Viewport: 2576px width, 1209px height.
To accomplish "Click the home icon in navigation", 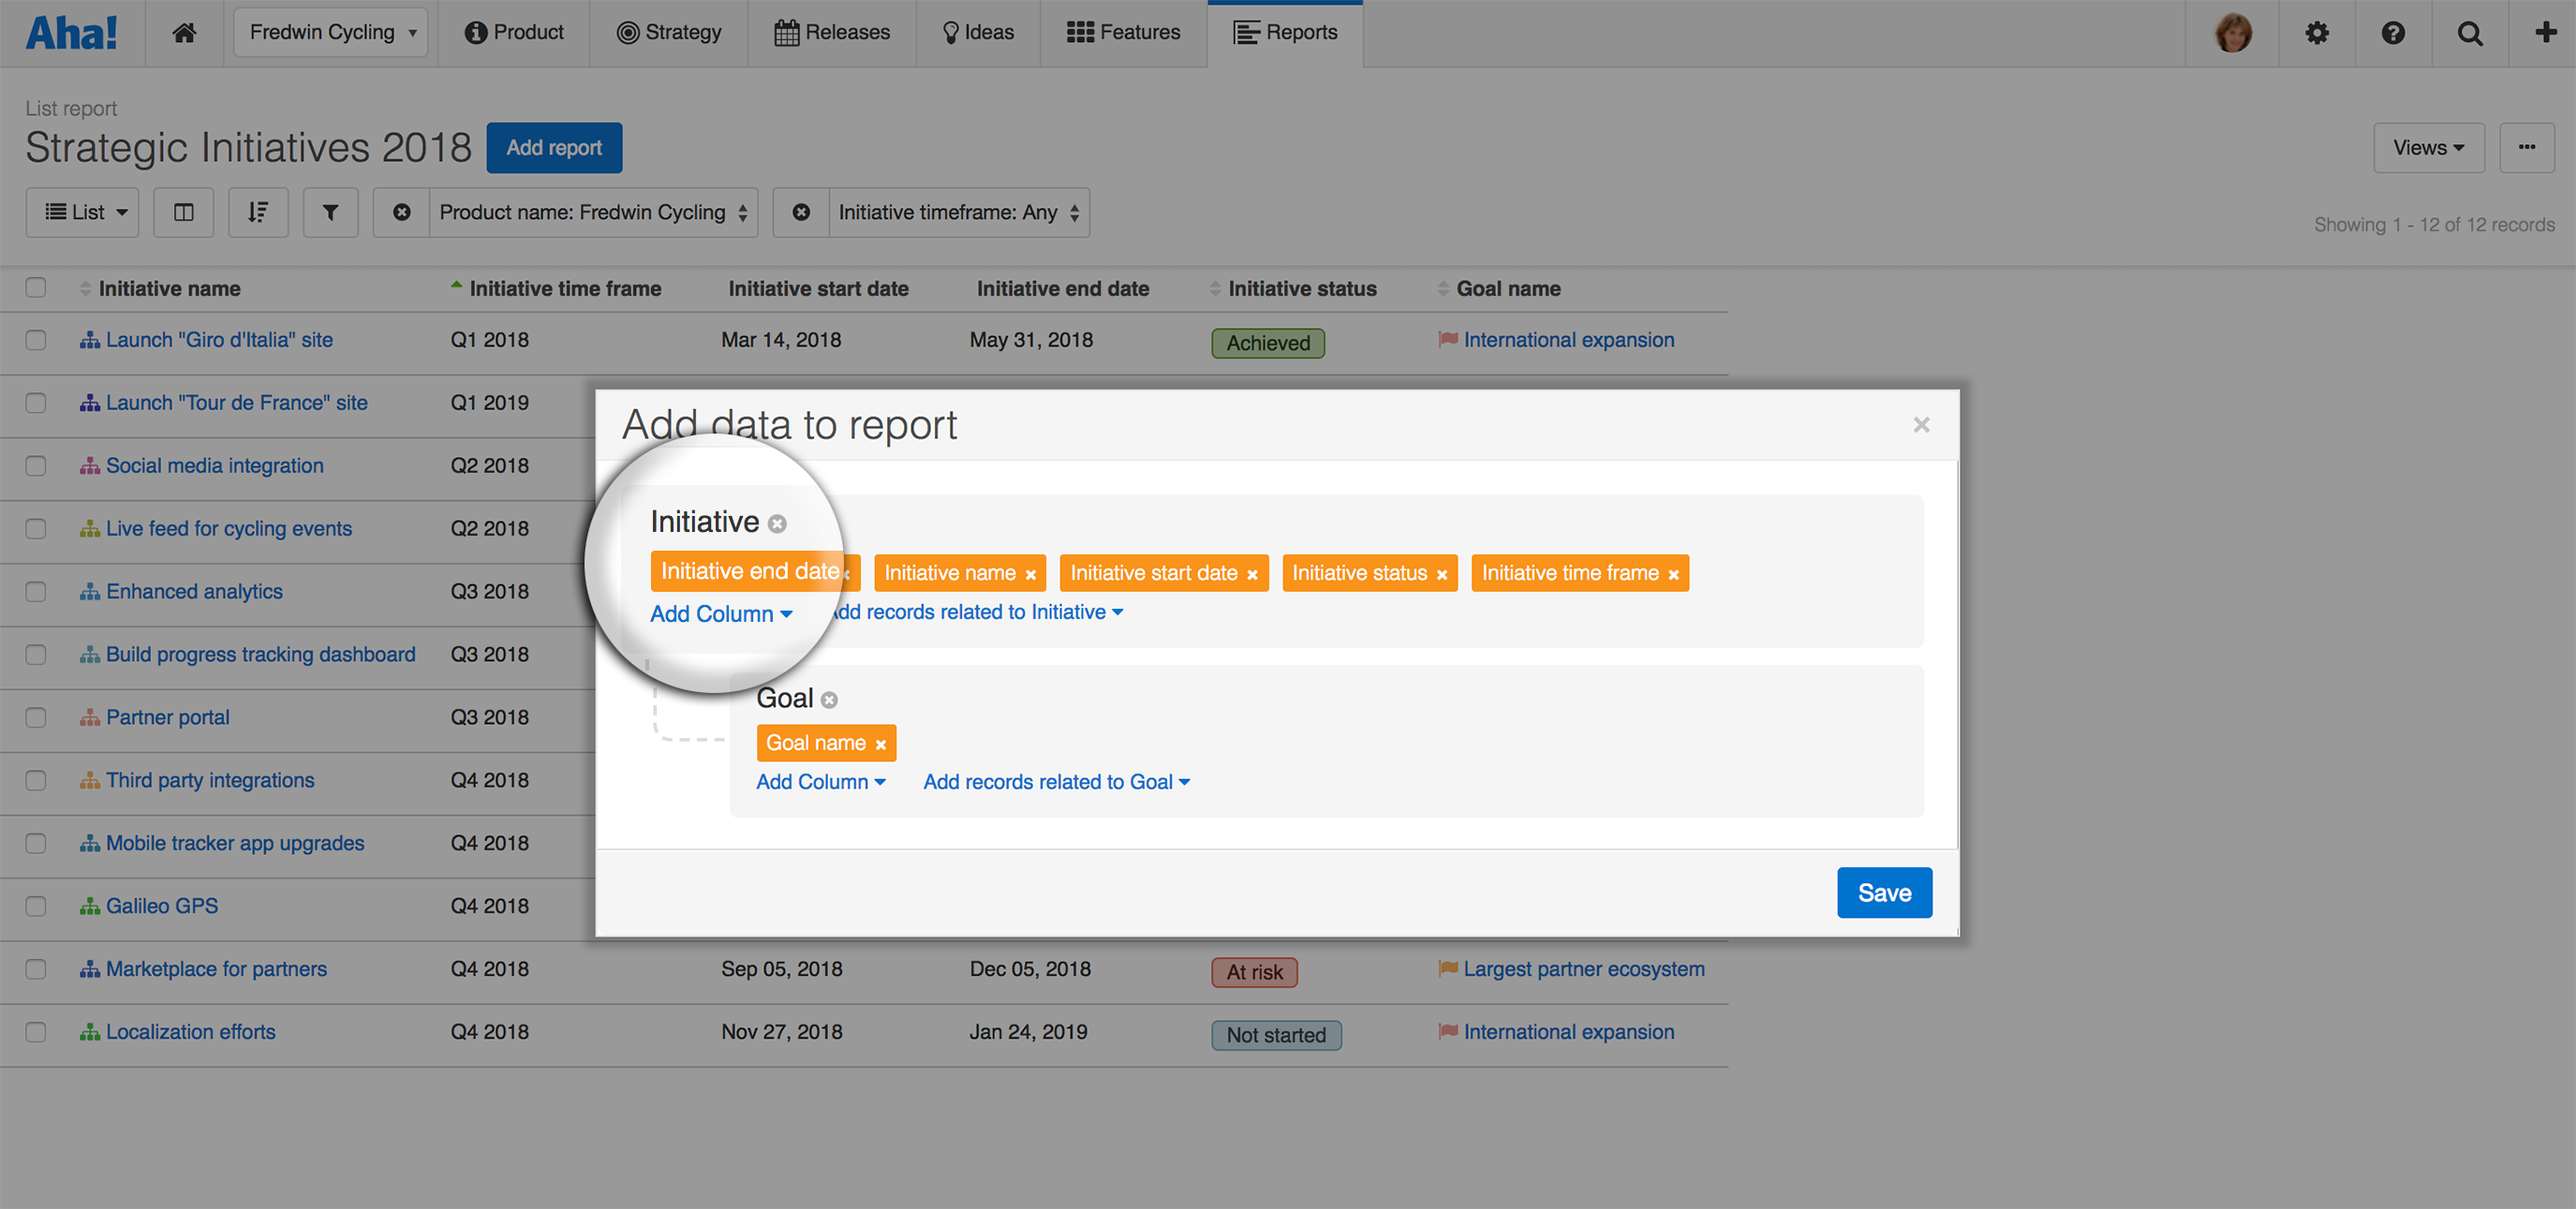I will 184,33.
